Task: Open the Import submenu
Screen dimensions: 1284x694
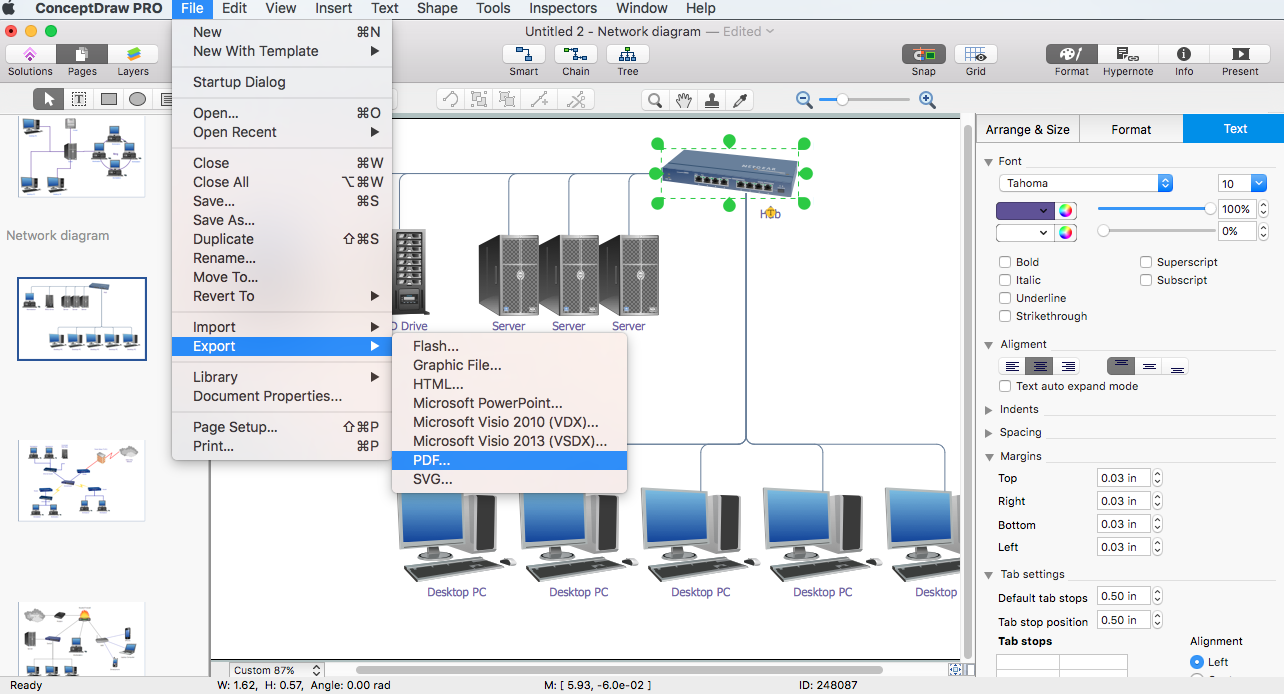Action: pyautogui.click(x=282, y=327)
